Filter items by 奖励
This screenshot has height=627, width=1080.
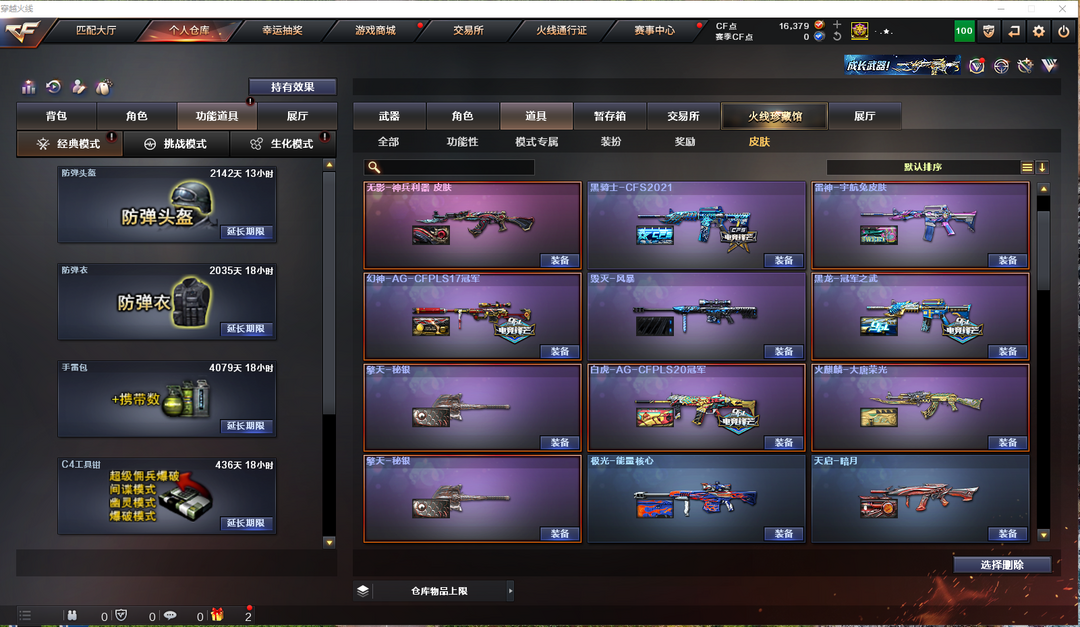coord(685,141)
